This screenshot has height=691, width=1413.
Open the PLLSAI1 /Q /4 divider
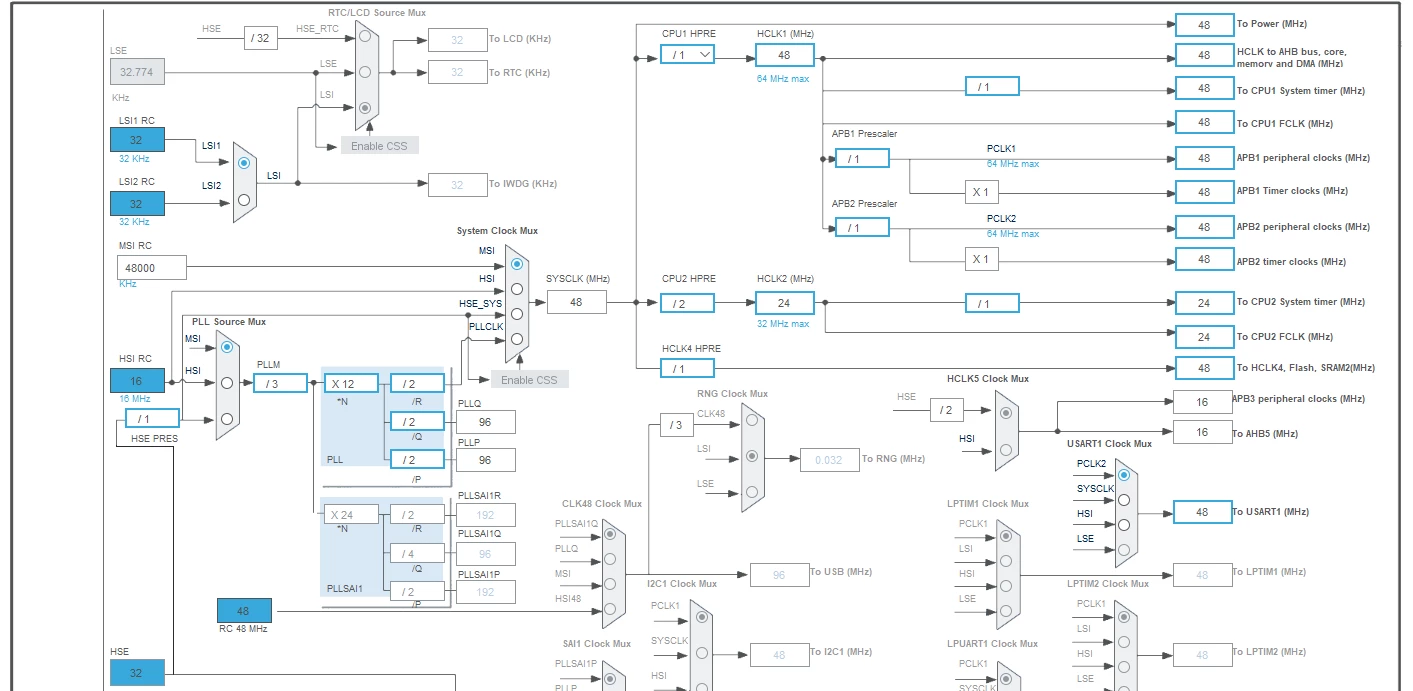(x=417, y=553)
